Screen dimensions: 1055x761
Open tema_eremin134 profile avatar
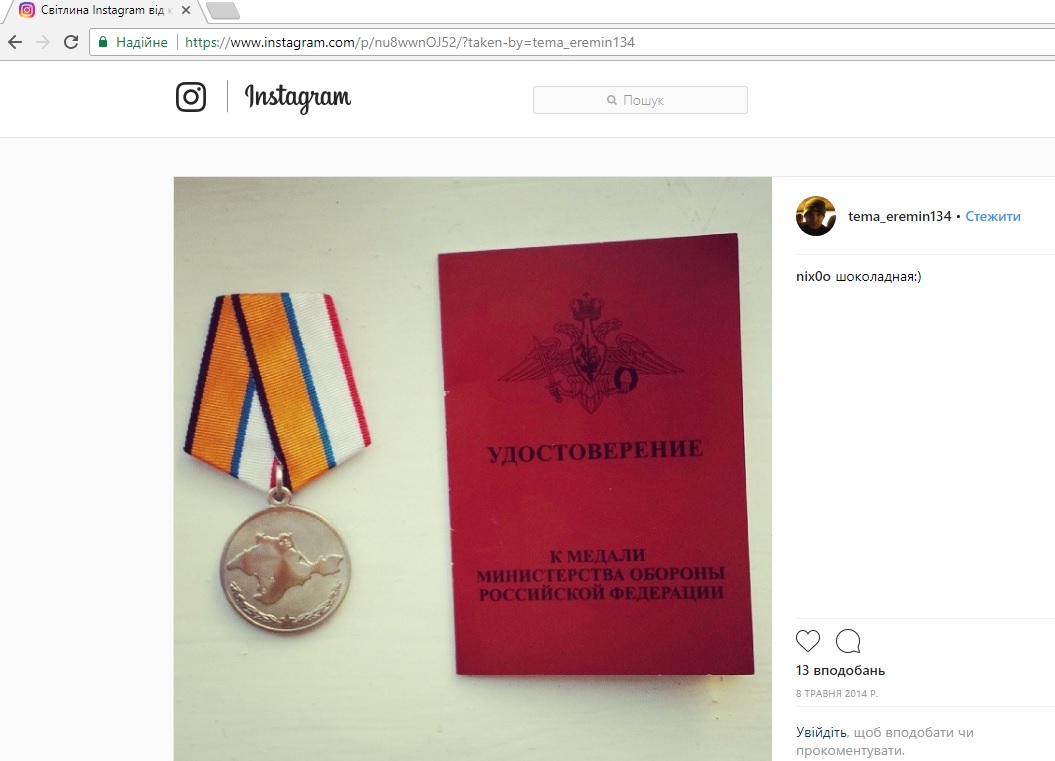click(815, 216)
